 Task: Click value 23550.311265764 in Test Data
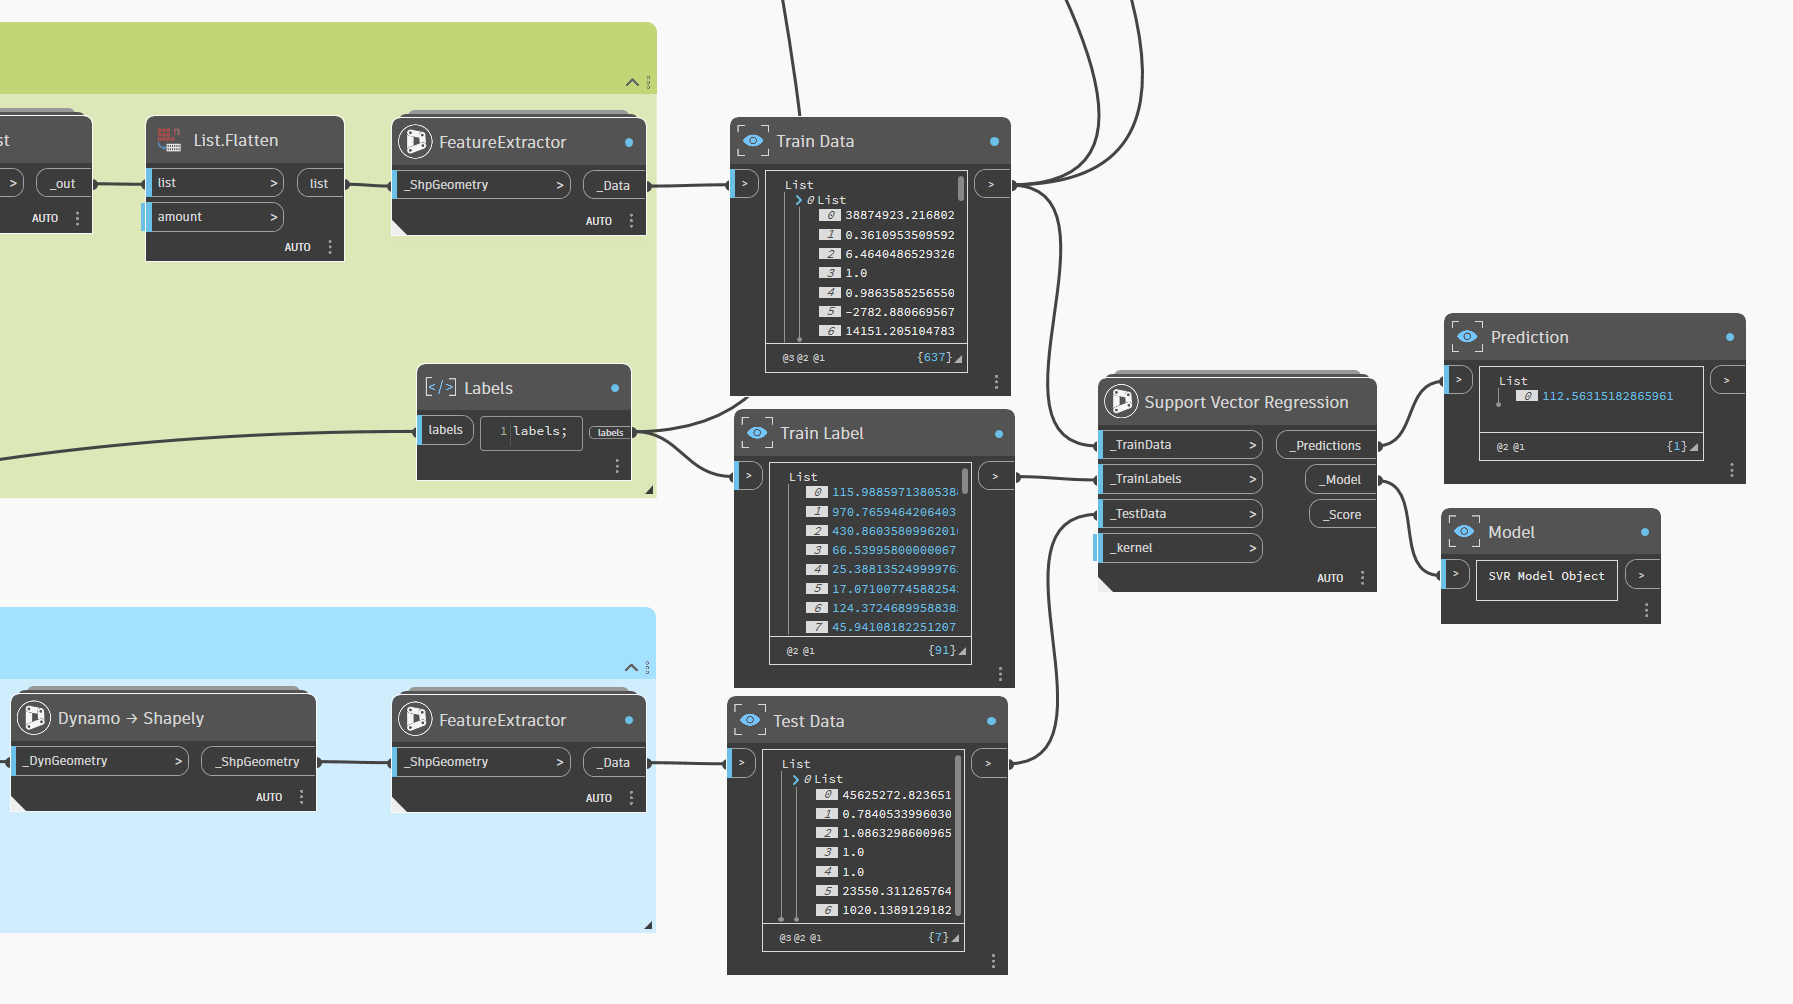897,891
